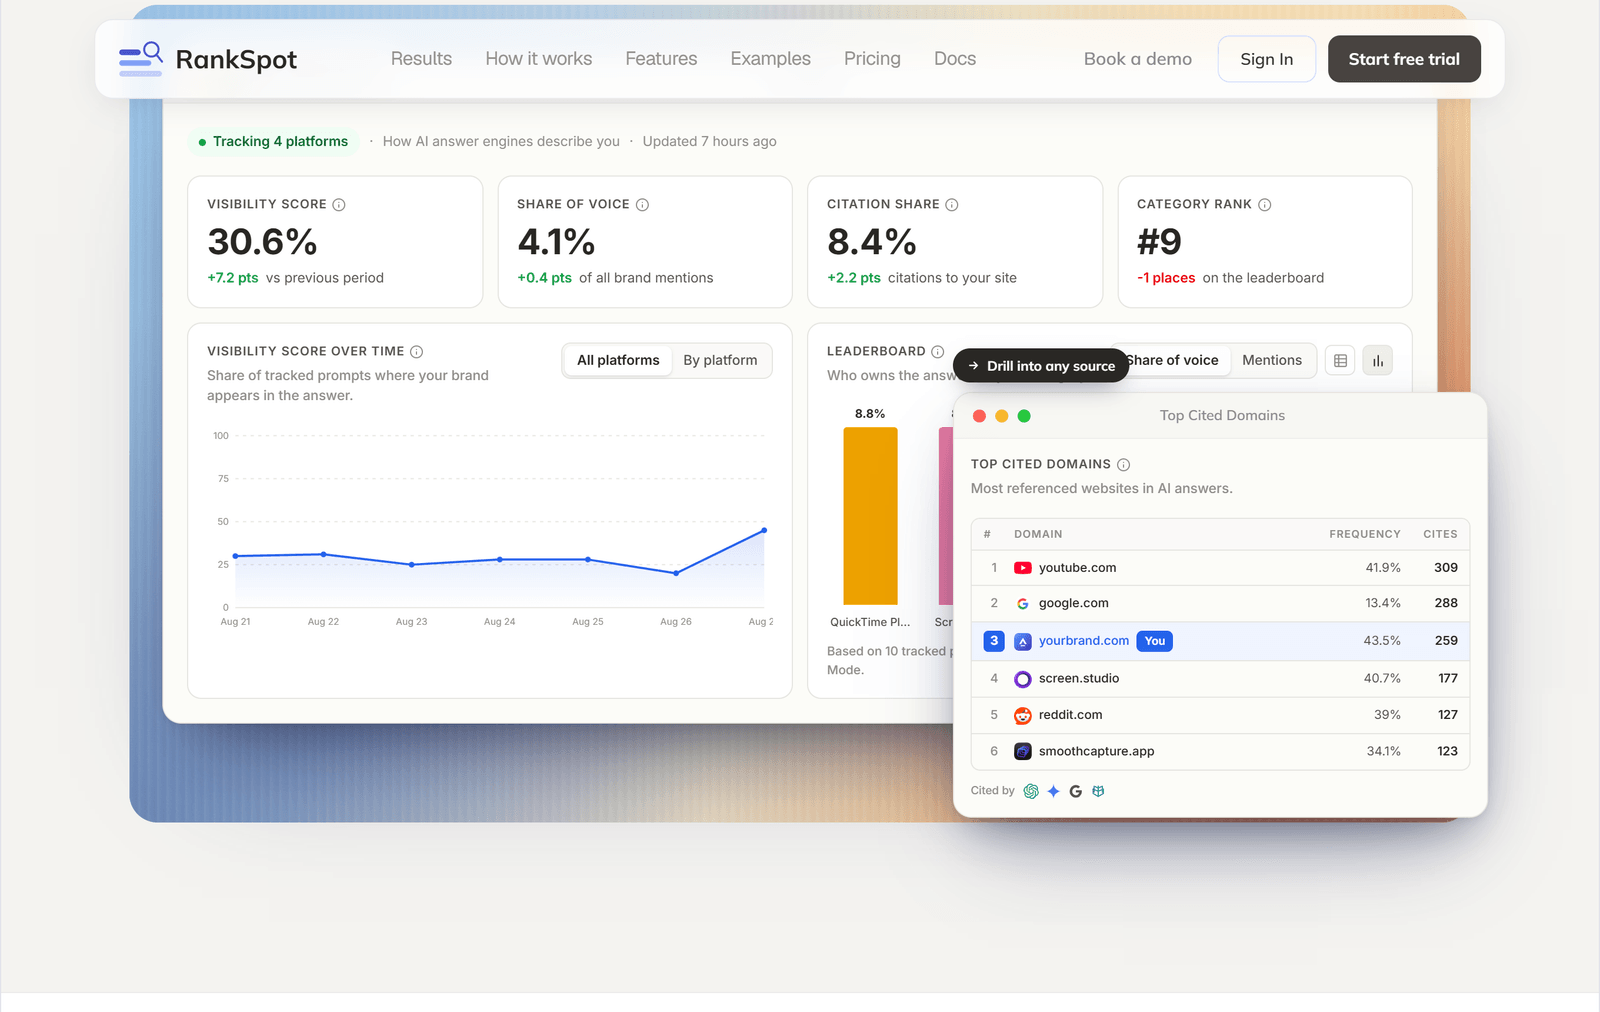Click the Share of Voice info icon
Viewport: 1600px width, 1012px height.
(643, 205)
